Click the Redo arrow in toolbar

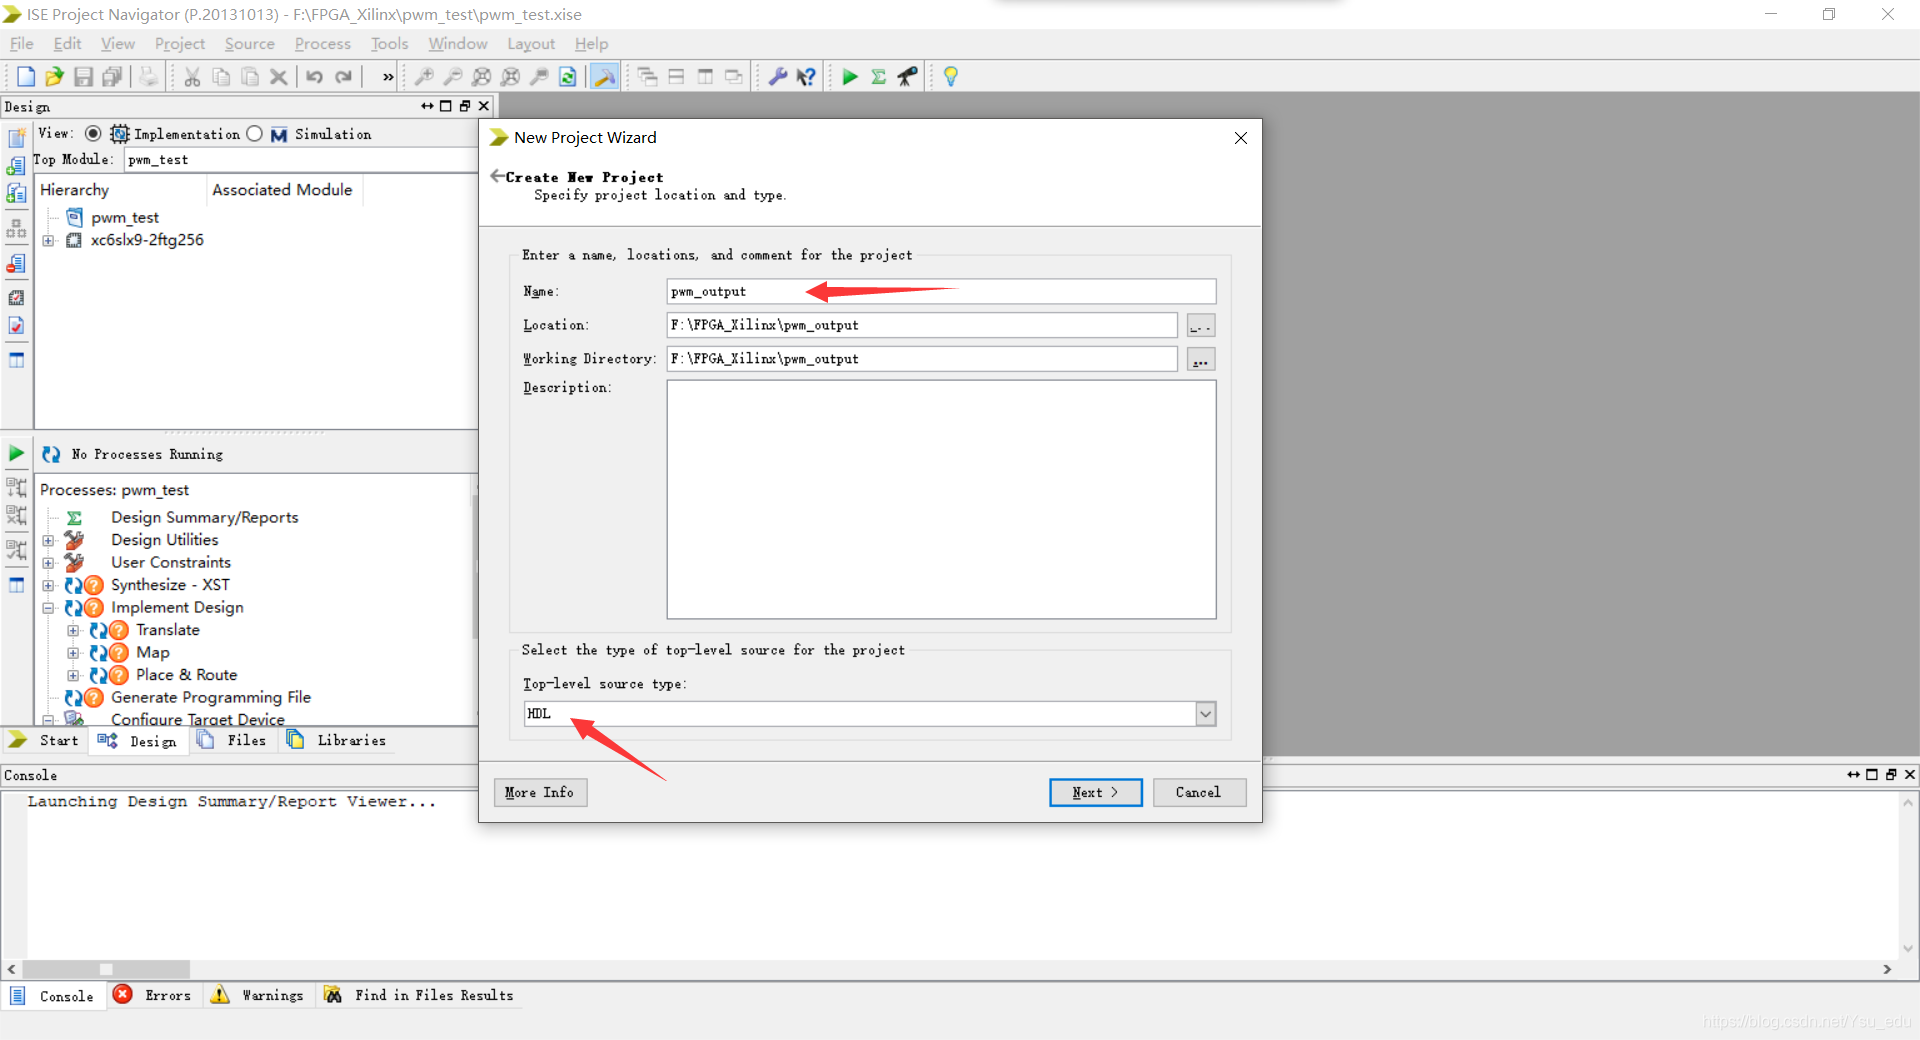(343, 77)
